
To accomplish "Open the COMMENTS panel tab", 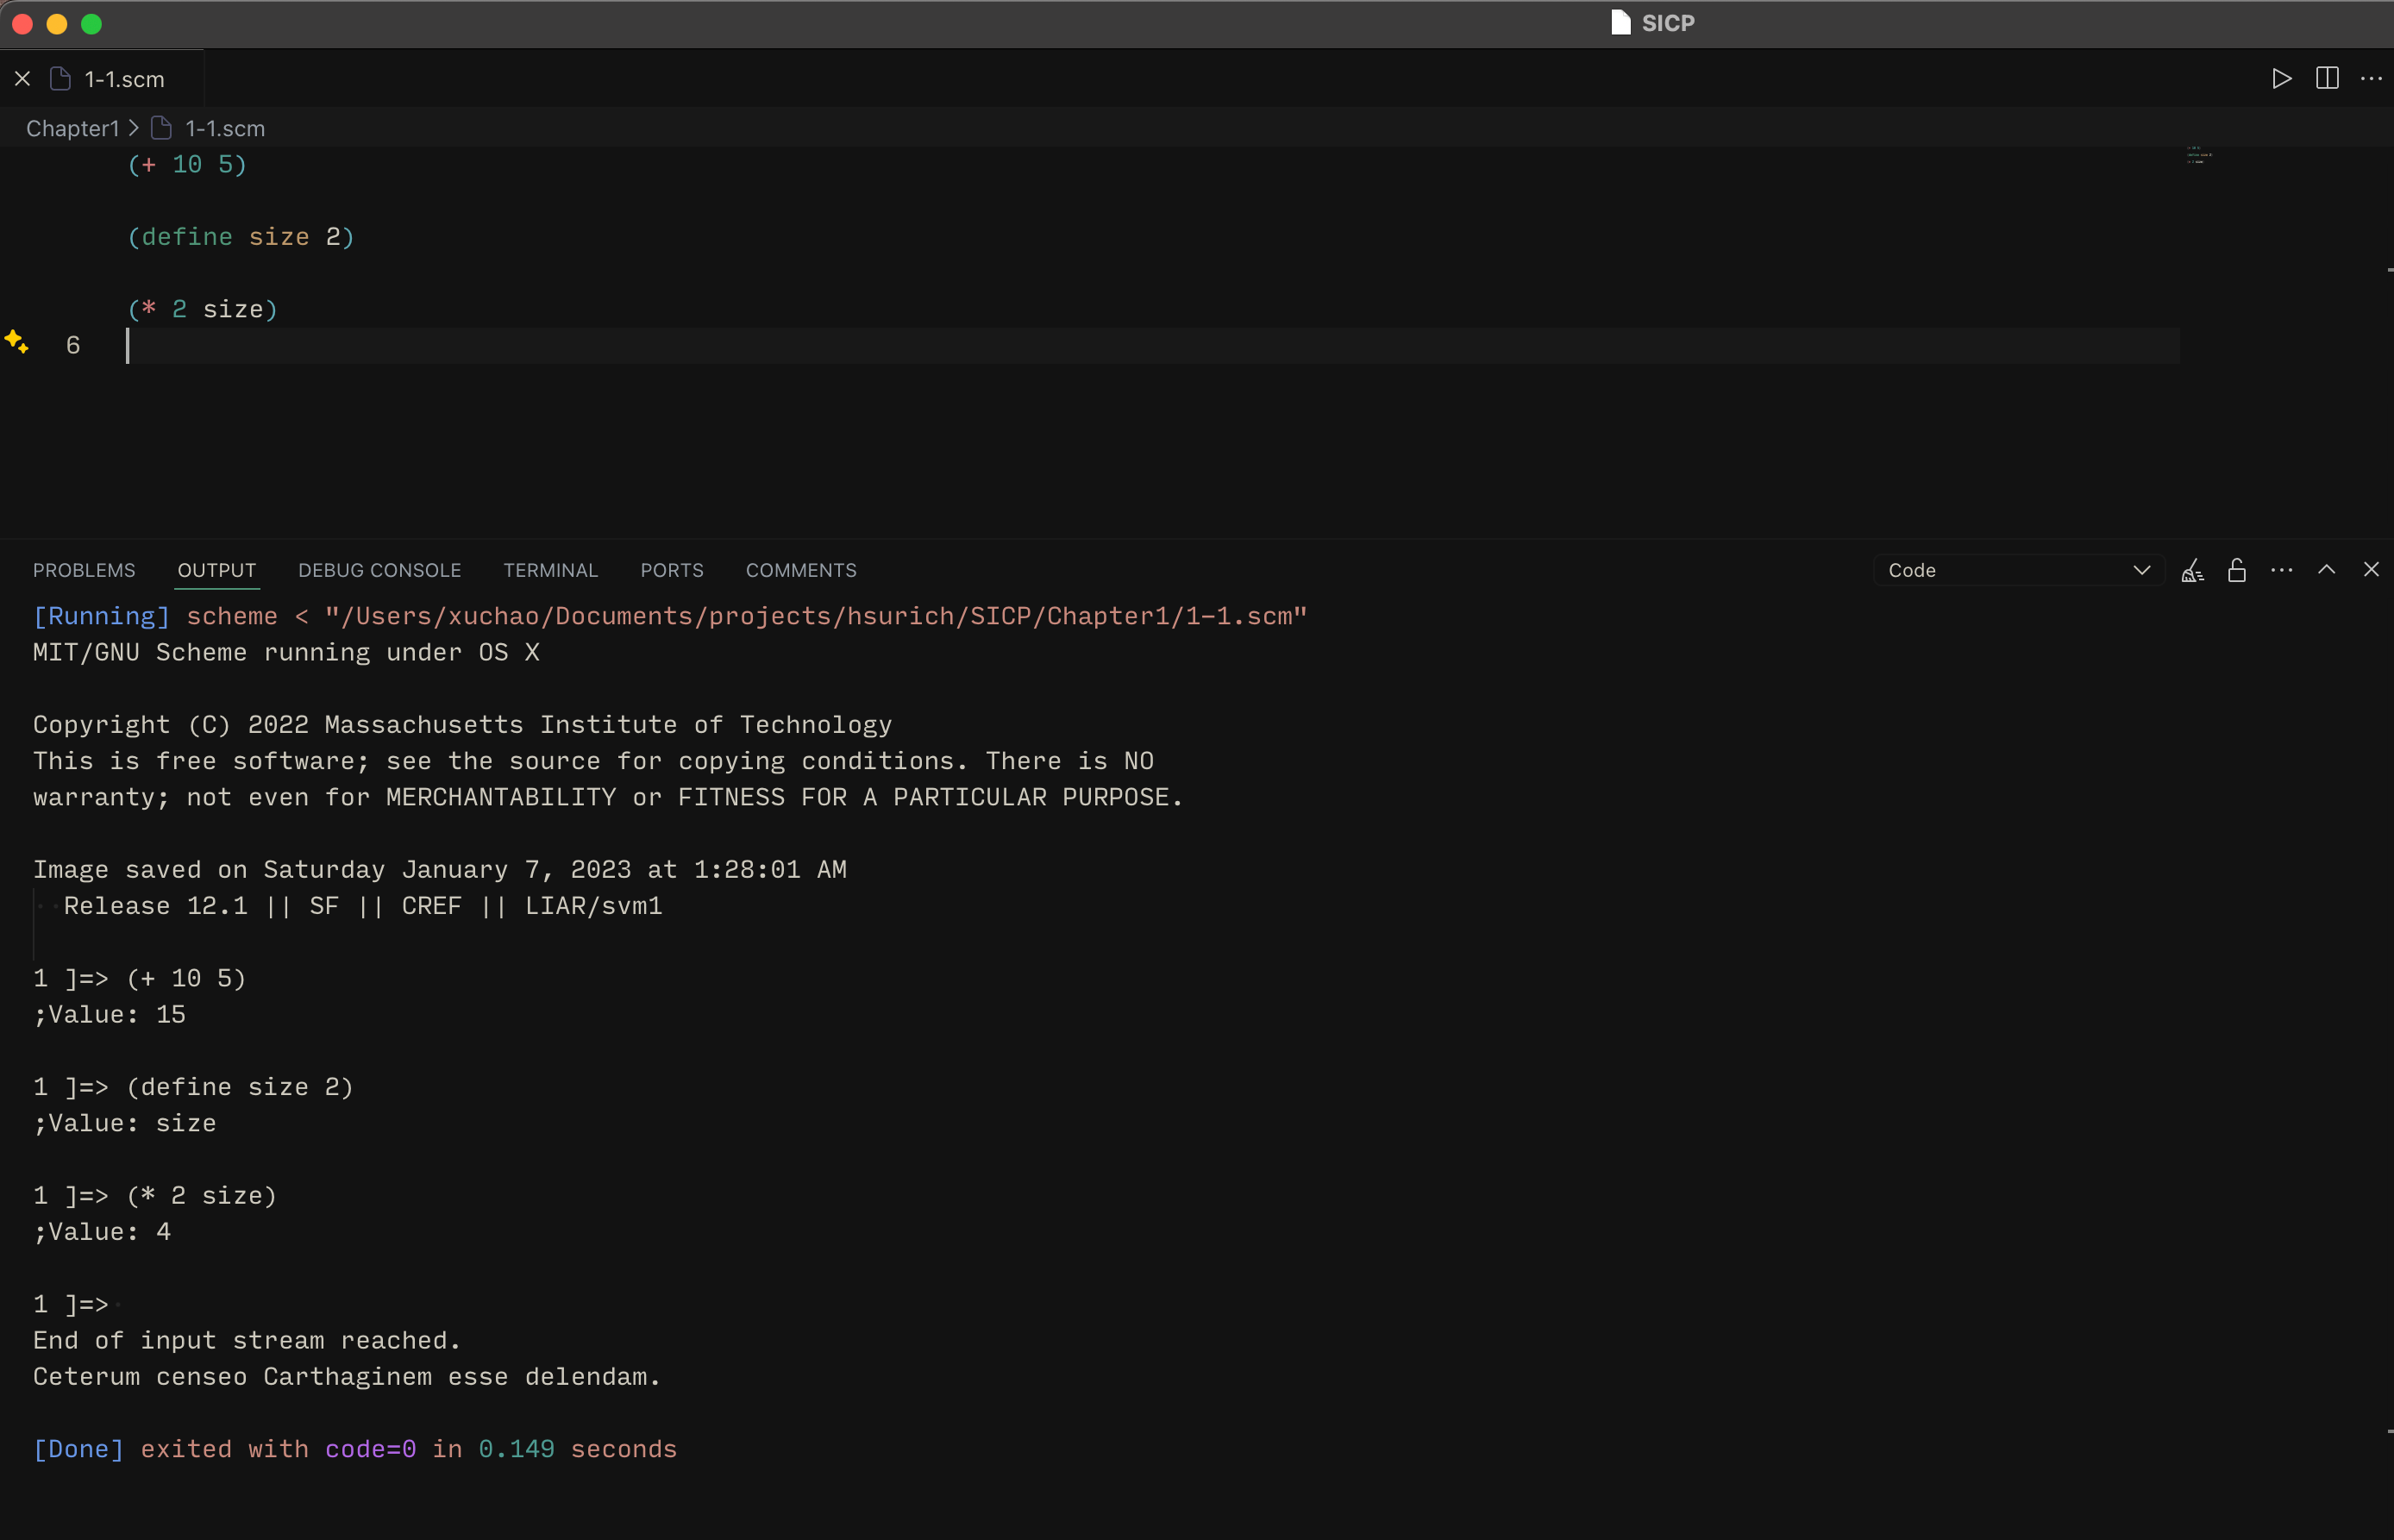I will click(x=801, y=571).
